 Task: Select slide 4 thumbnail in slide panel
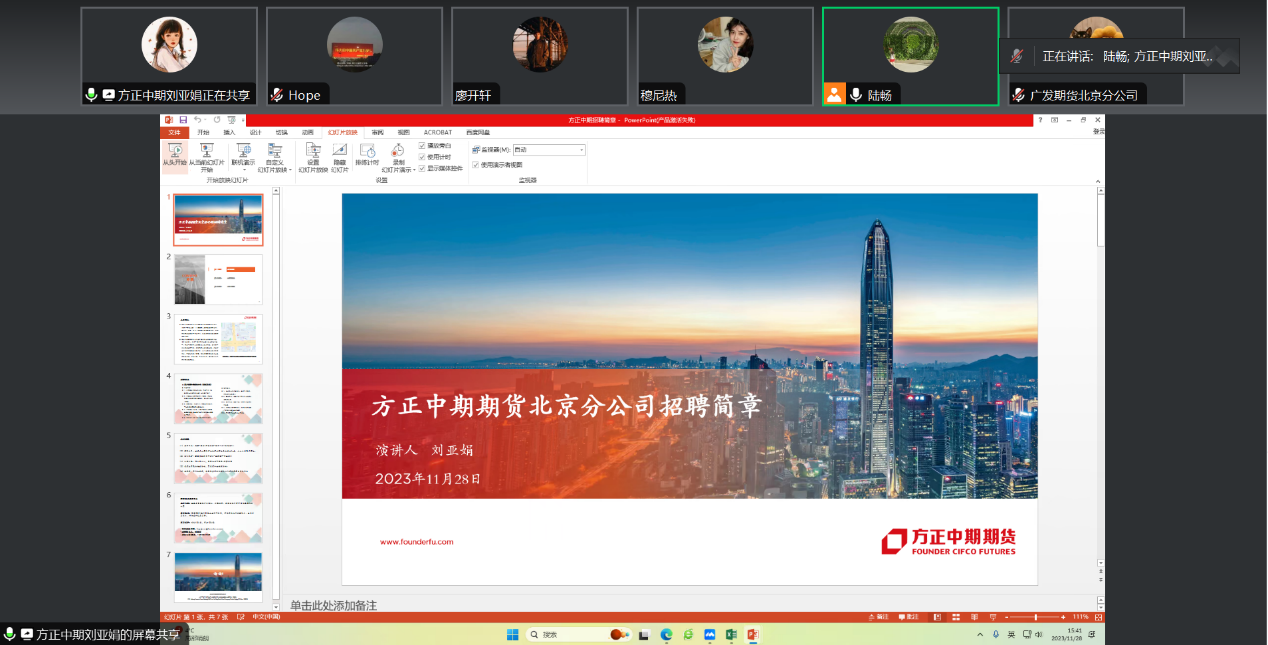(219, 398)
